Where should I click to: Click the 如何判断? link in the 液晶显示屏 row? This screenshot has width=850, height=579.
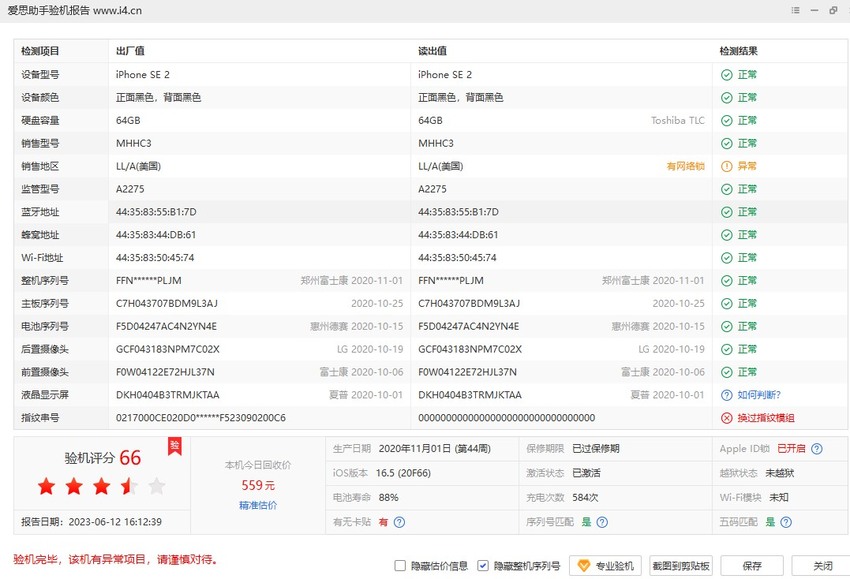[x=759, y=395]
